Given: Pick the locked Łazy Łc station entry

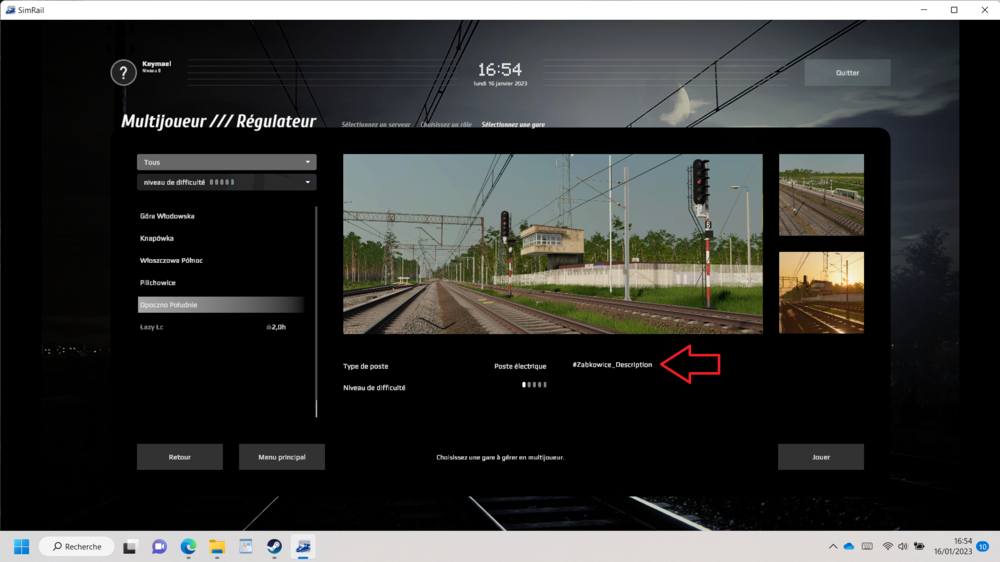Looking at the screenshot, I should (x=152, y=327).
